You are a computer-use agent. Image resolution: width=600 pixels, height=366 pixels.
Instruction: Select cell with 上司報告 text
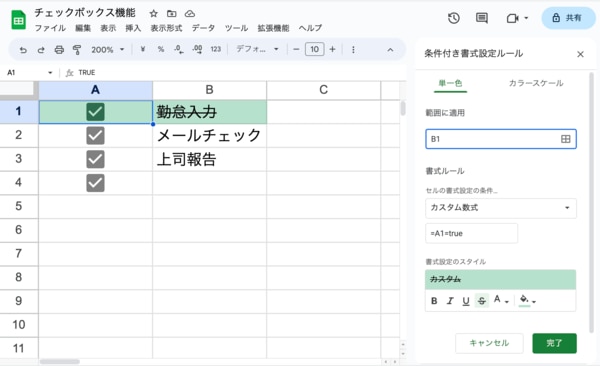point(209,159)
